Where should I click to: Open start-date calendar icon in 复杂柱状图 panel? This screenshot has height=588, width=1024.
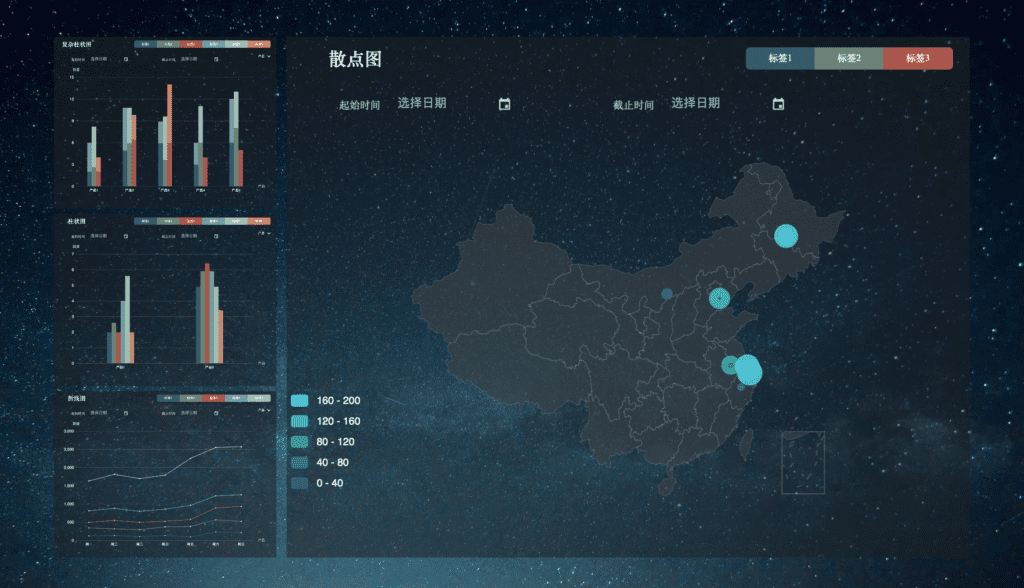(126, 59)
